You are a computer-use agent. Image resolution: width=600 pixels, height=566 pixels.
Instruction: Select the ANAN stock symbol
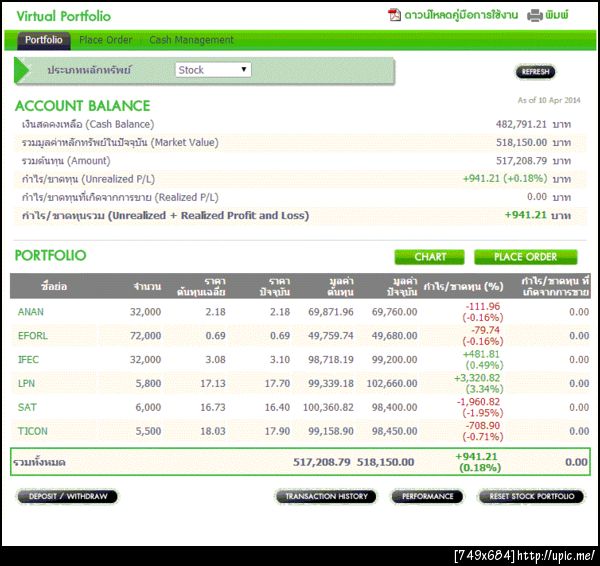pyautogui.click(x=31, y=312)
